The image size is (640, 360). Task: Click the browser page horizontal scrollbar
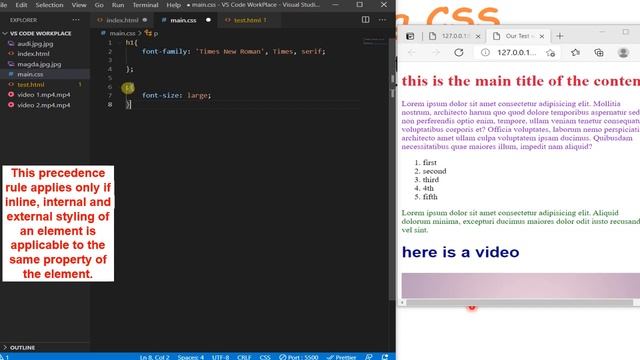tap(519, 302)
